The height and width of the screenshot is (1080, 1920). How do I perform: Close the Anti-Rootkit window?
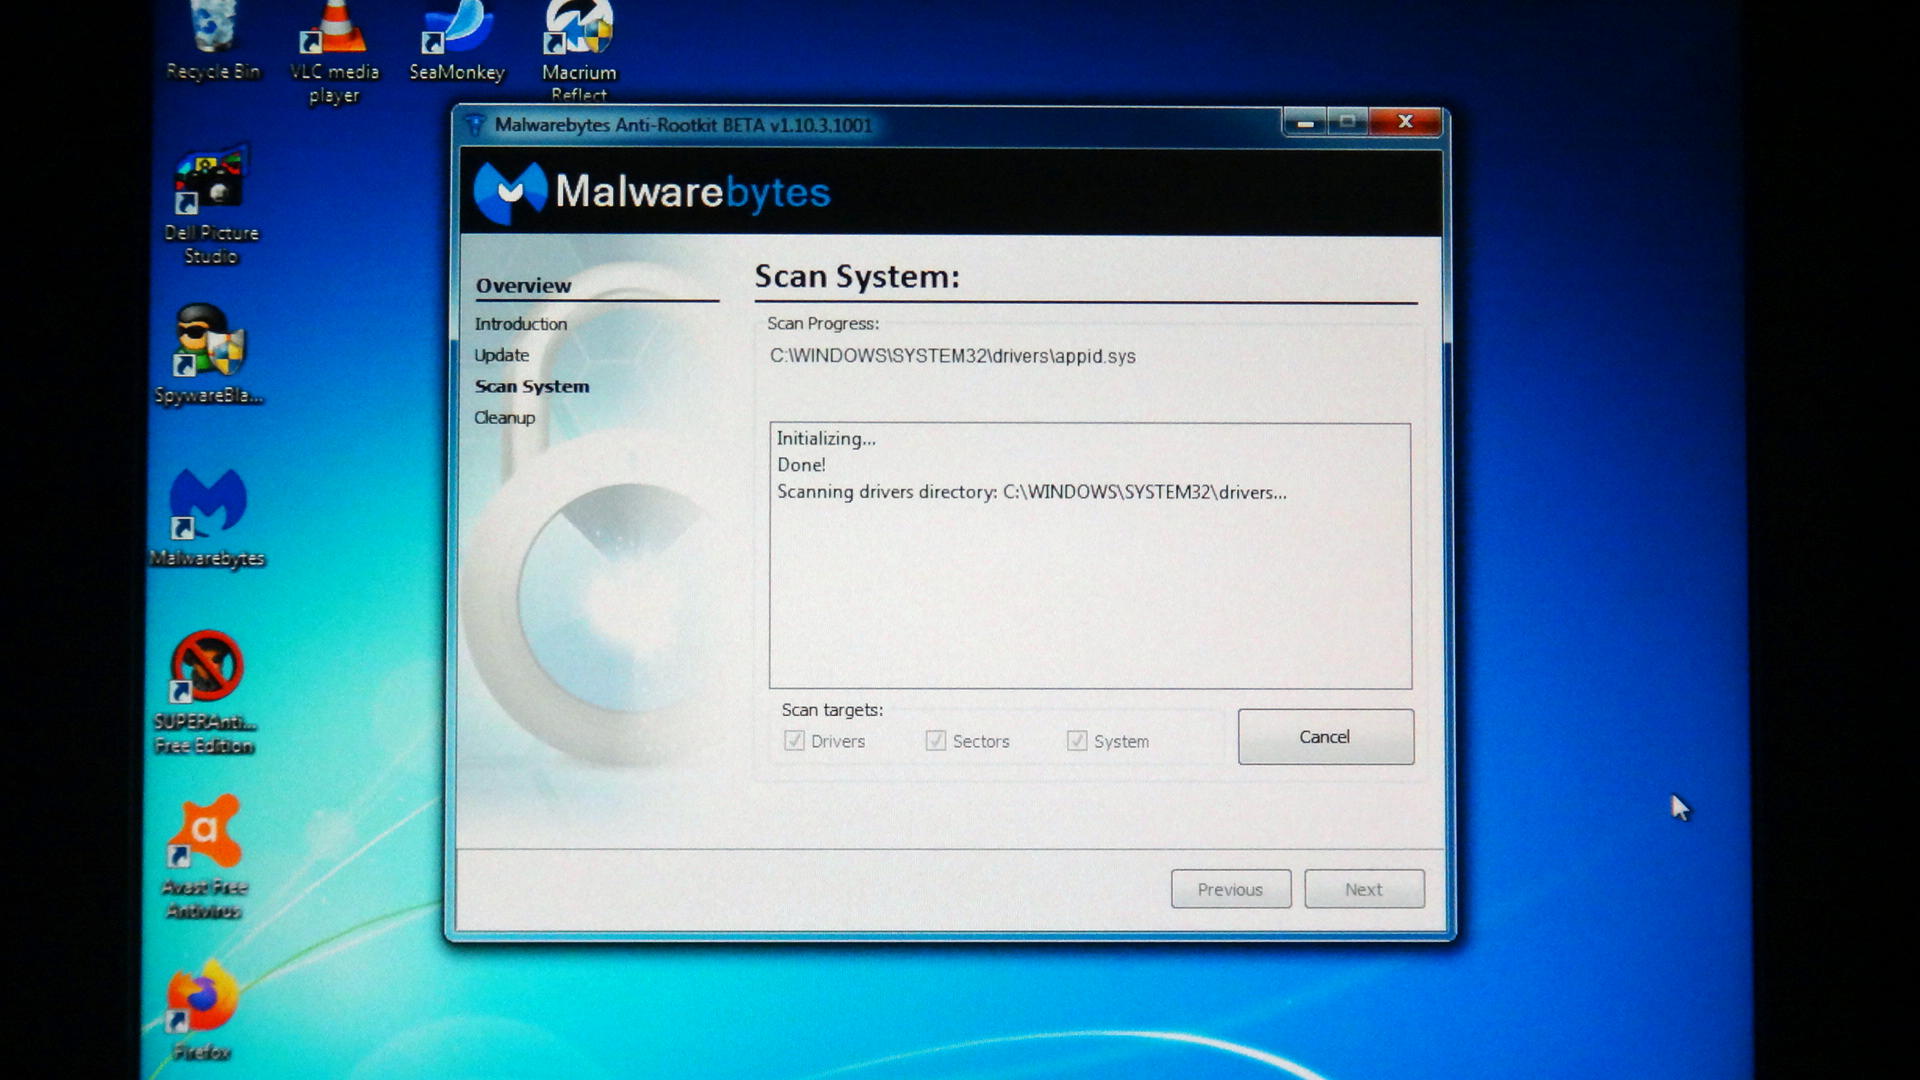1405,122
